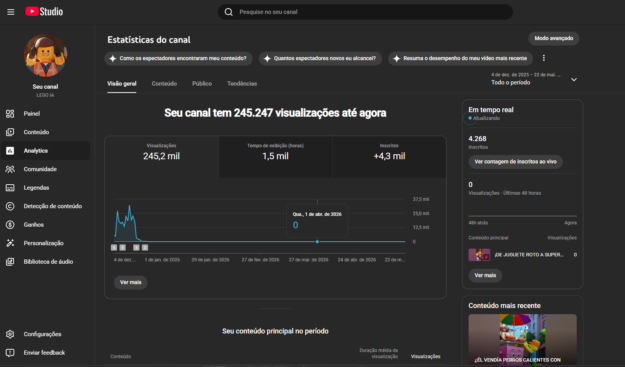Click the Enviar feedback icon
The image size is (625, 367).
click(10, 353)
